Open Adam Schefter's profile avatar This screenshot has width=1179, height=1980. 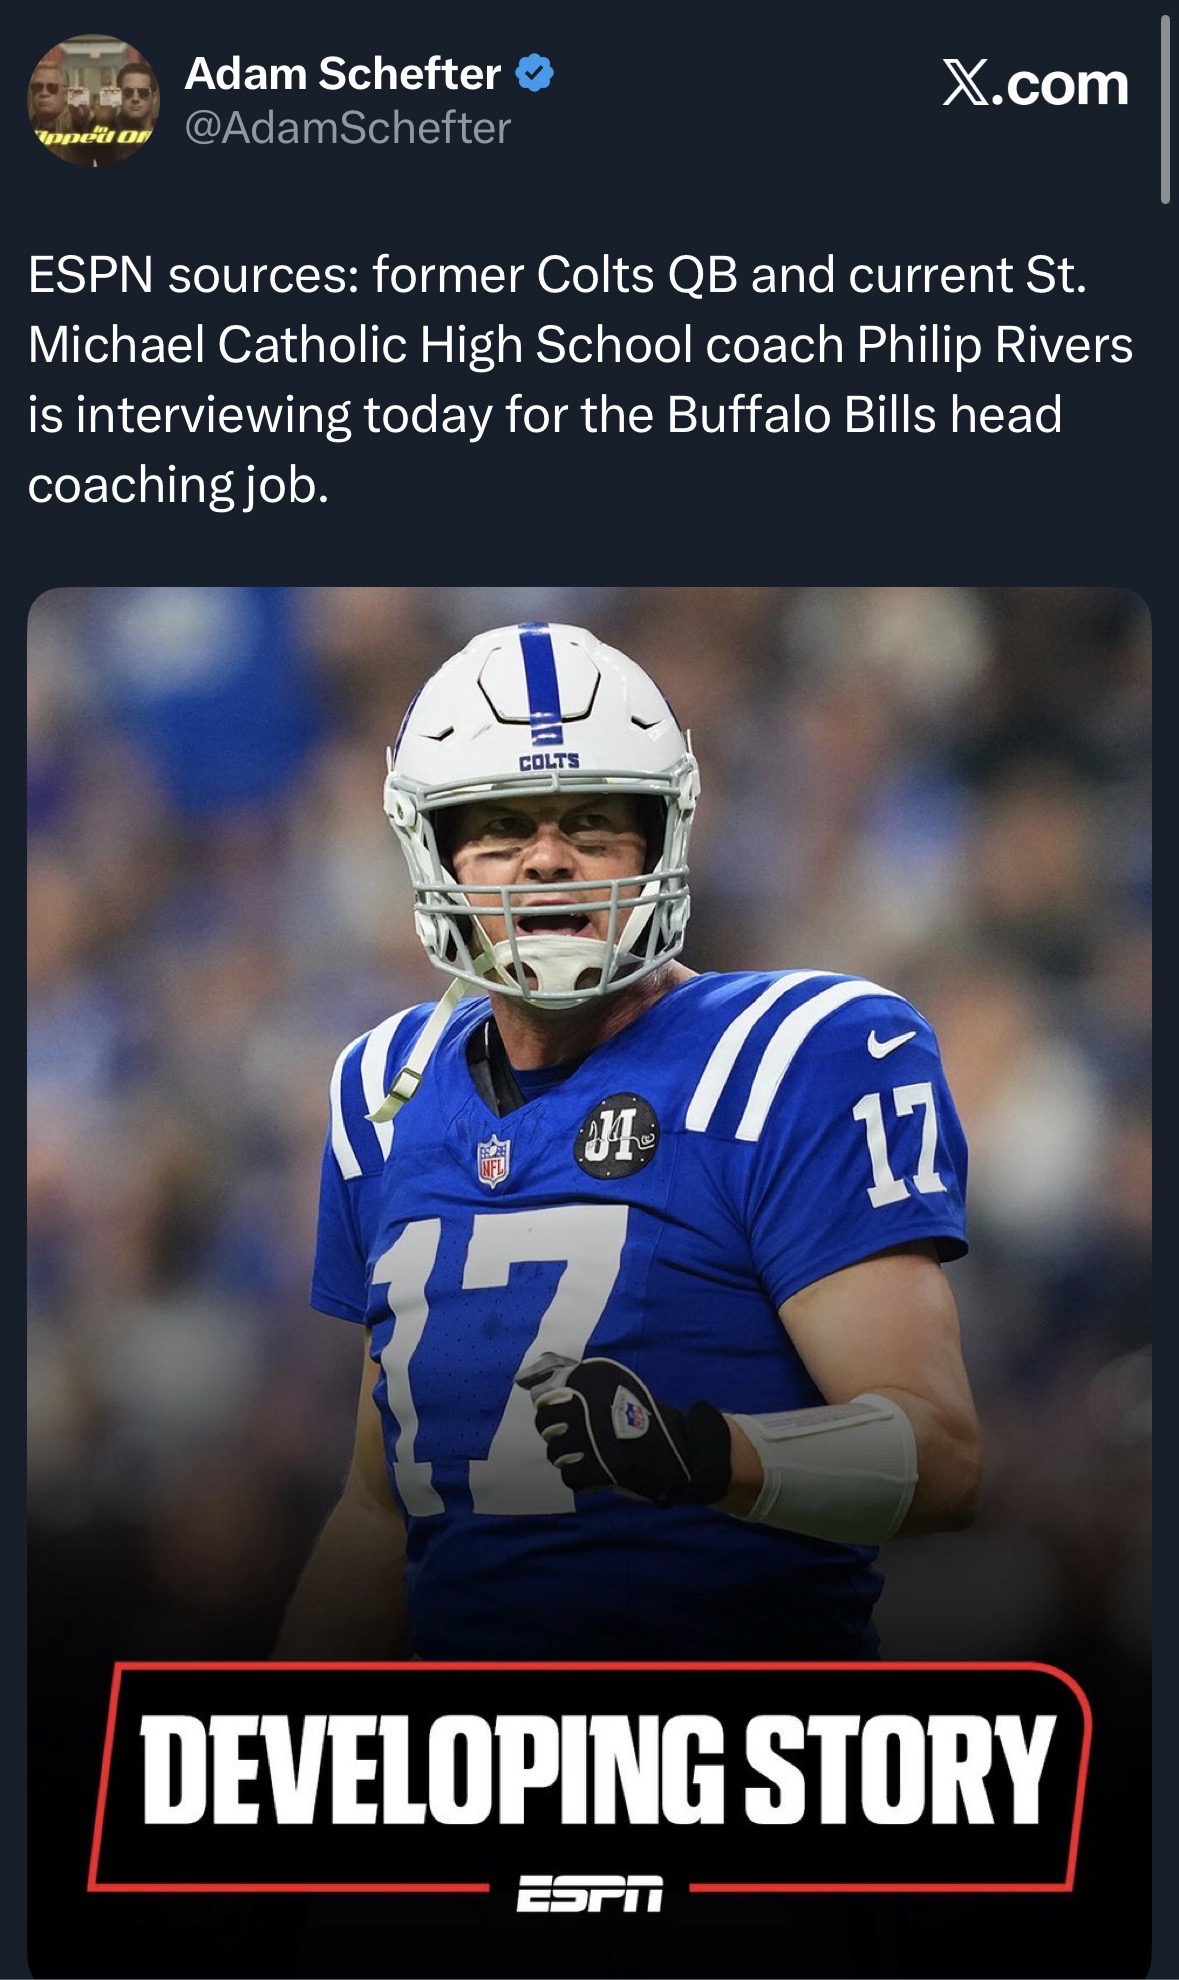tap(92, 100)
